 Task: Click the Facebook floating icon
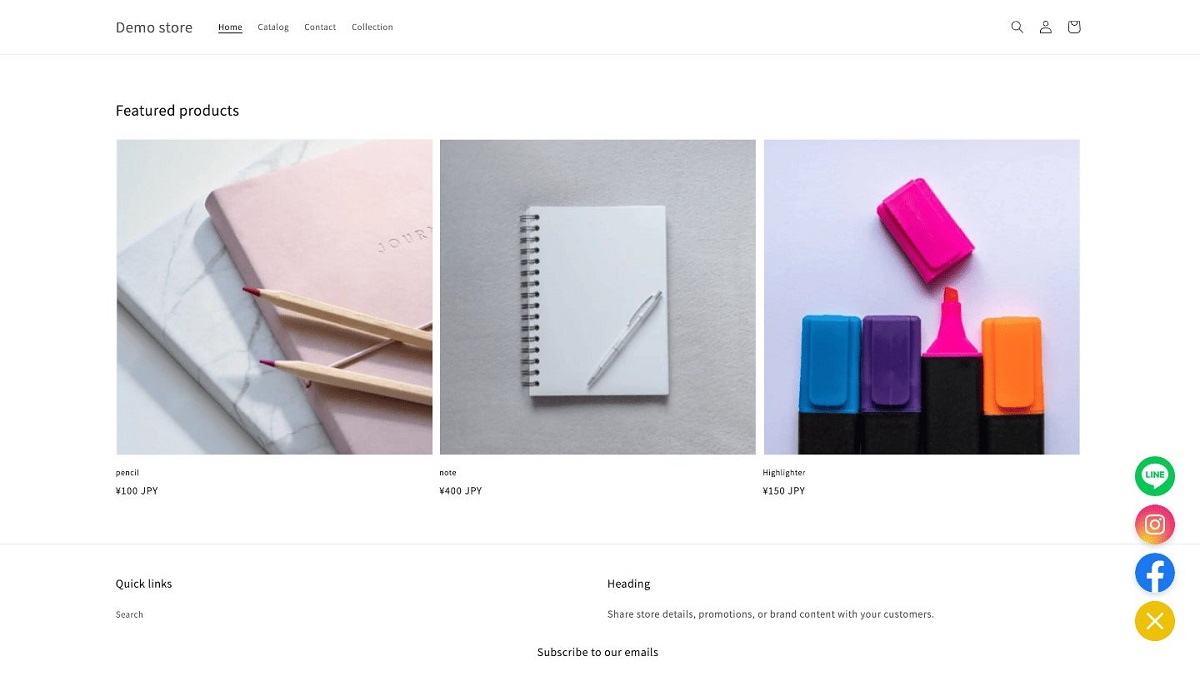tap(1155, 573)
